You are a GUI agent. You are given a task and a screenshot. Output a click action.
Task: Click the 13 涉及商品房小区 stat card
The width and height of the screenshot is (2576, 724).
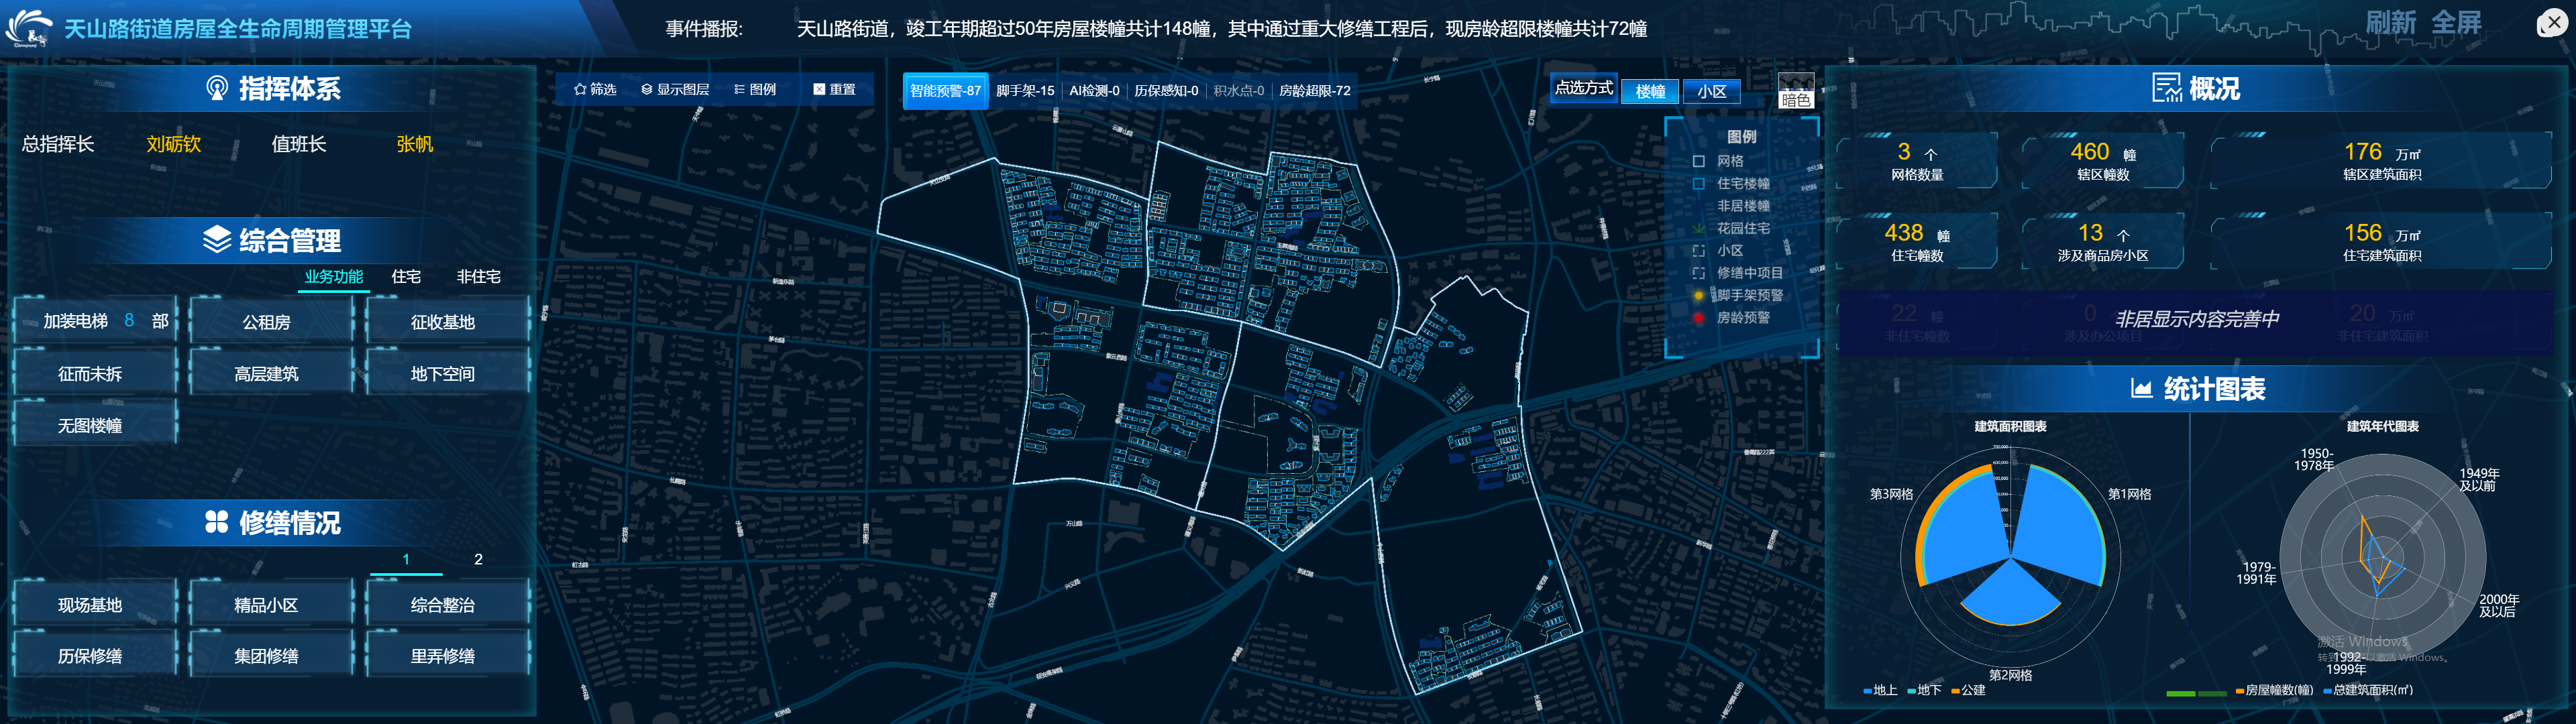click(x=2102, y=241)
